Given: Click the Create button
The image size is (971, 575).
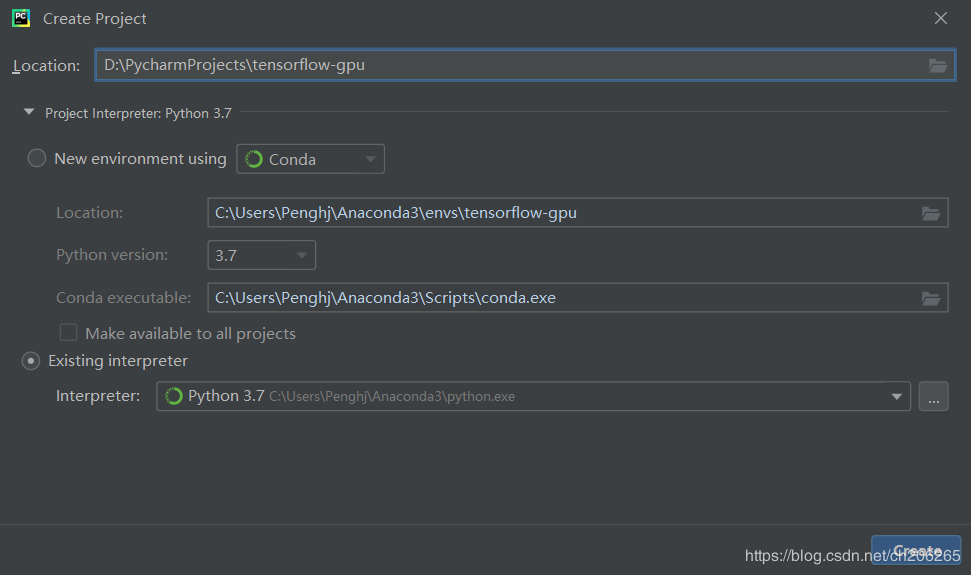Looking at the screenshot, I should pos(916,551).
